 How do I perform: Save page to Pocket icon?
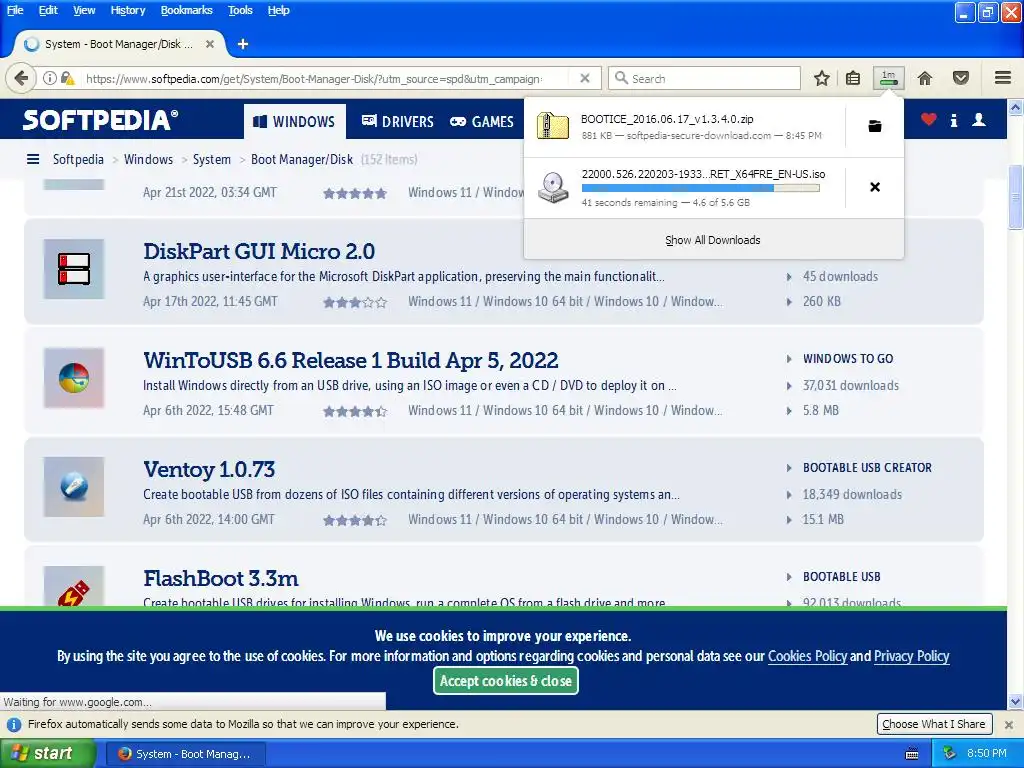coord(961,78)
